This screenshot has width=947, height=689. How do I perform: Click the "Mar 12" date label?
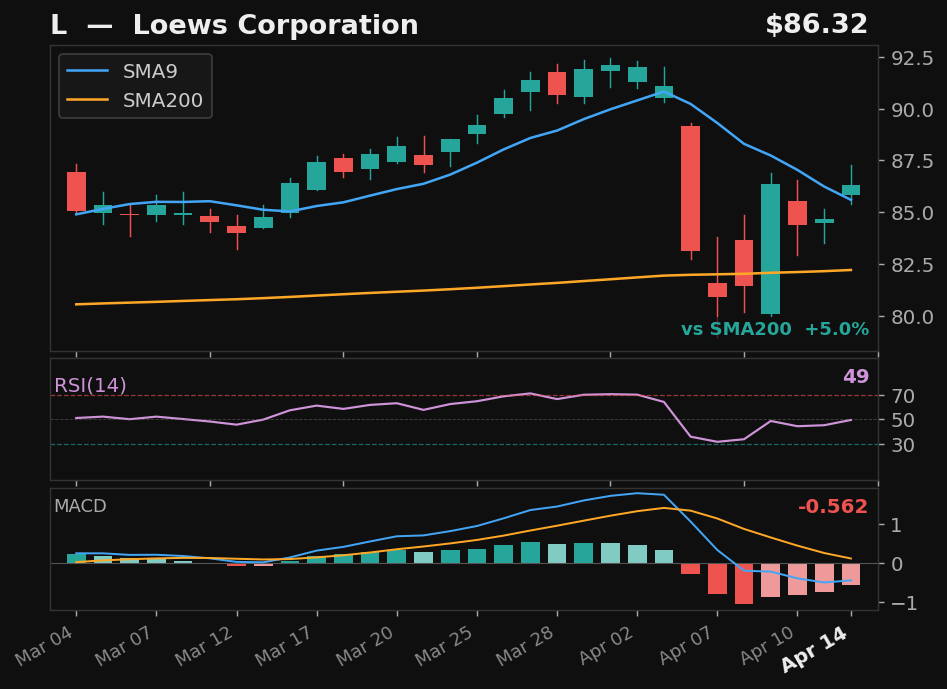206,646
